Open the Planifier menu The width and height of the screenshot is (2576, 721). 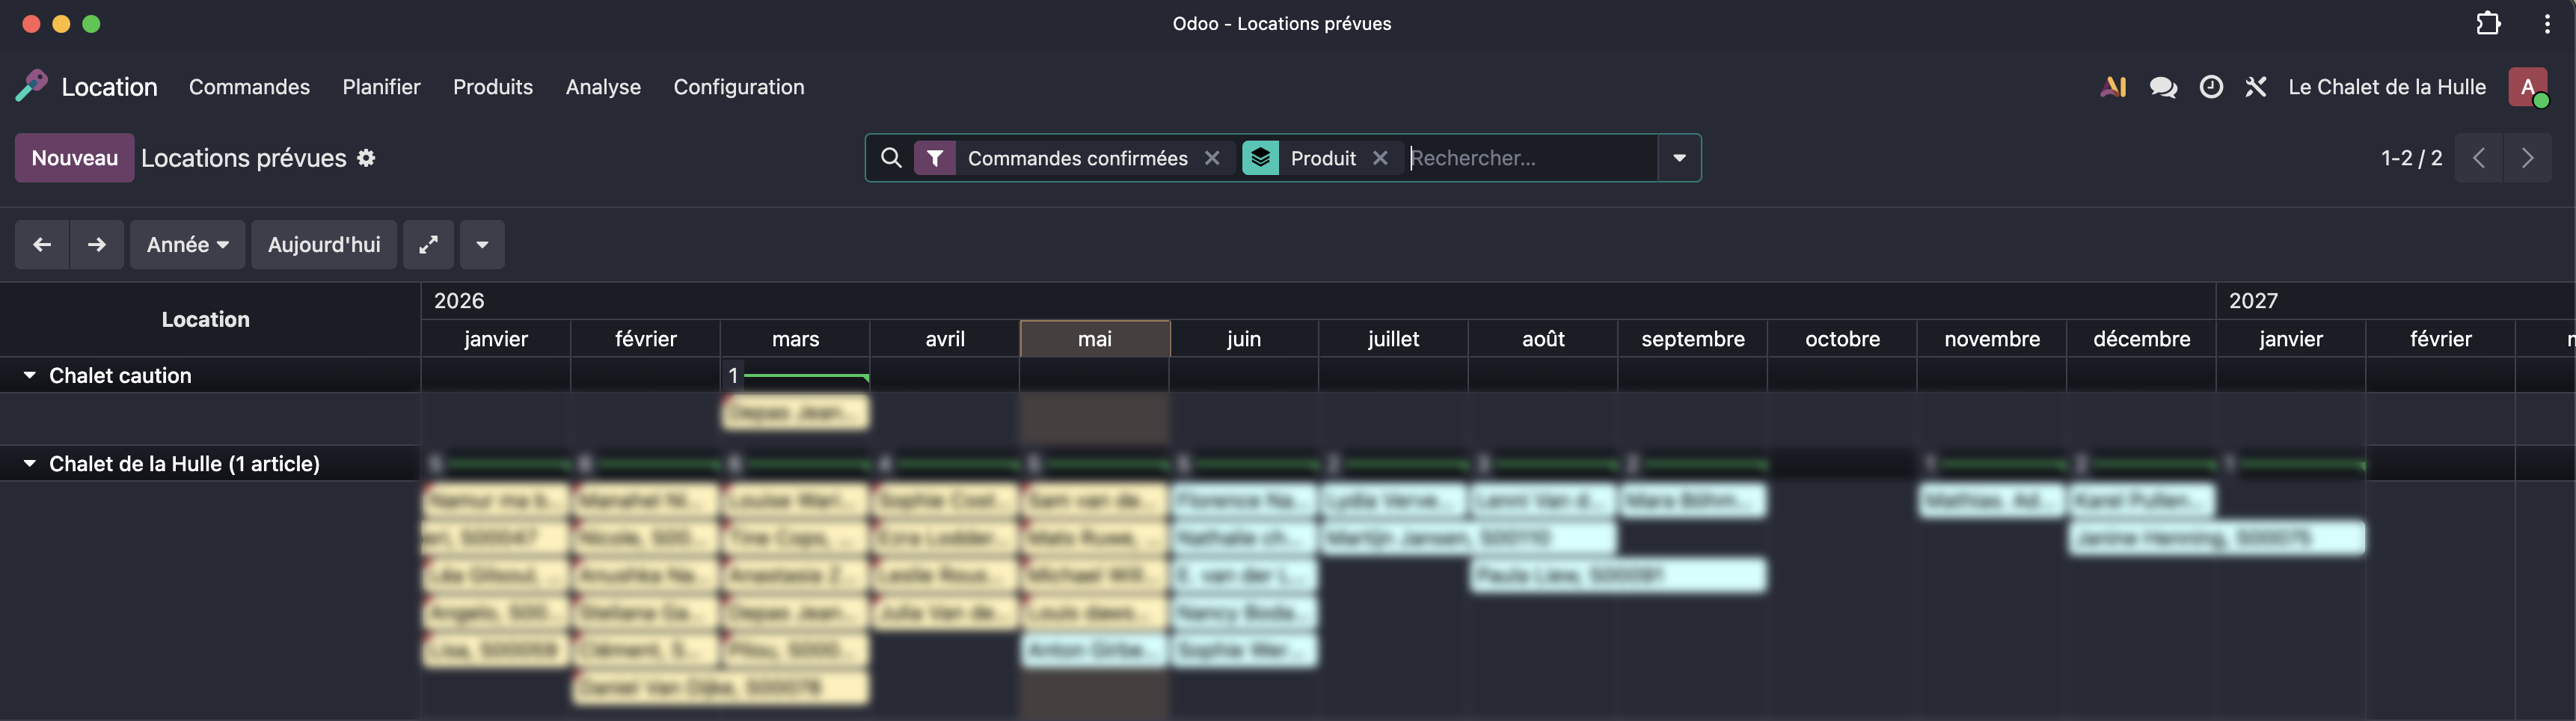(381, 87)
